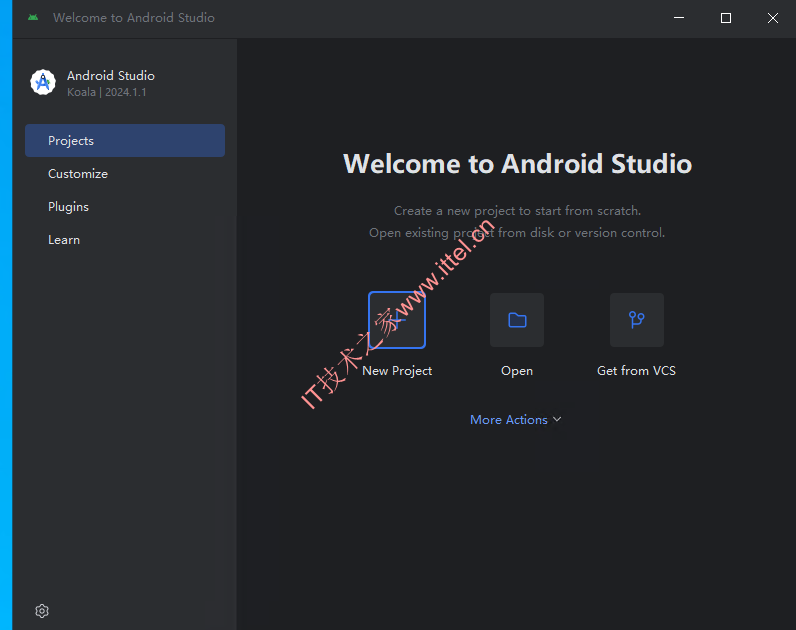Close the Welcome to Android Studio window
Image resolution: width=796 pixels, height=630 pixels.
[x=773, y=18]
